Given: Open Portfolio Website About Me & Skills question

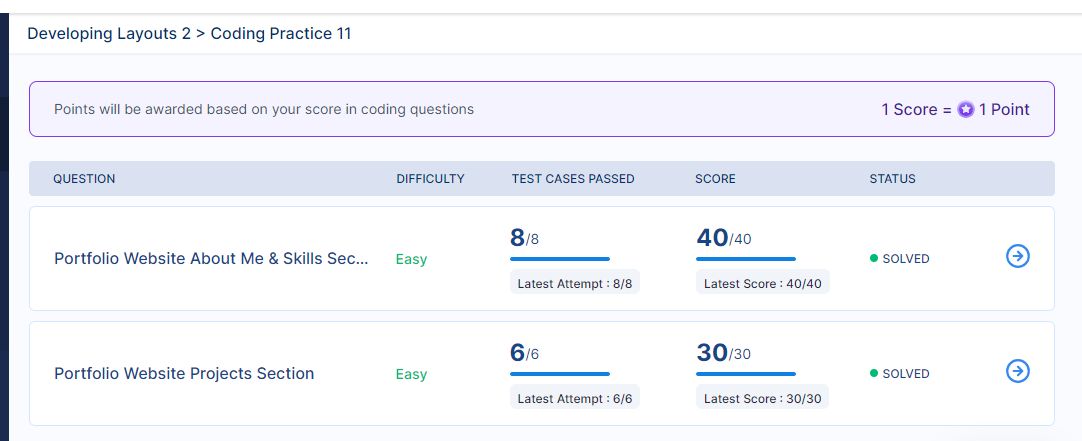Looking at the screenshot, I should [211, 259].
